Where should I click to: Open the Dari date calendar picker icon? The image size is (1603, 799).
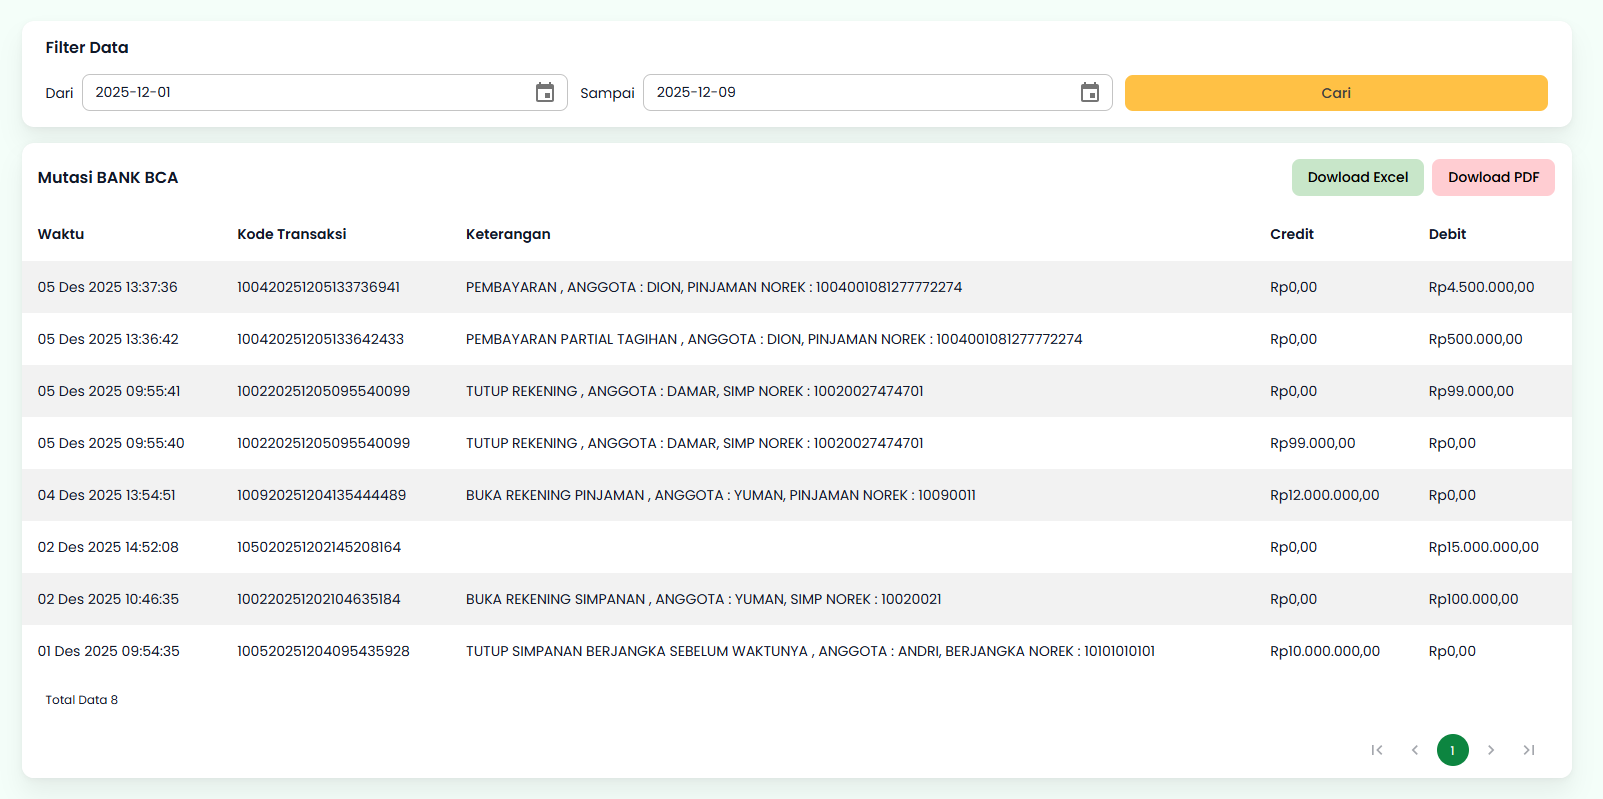[545, 93]
